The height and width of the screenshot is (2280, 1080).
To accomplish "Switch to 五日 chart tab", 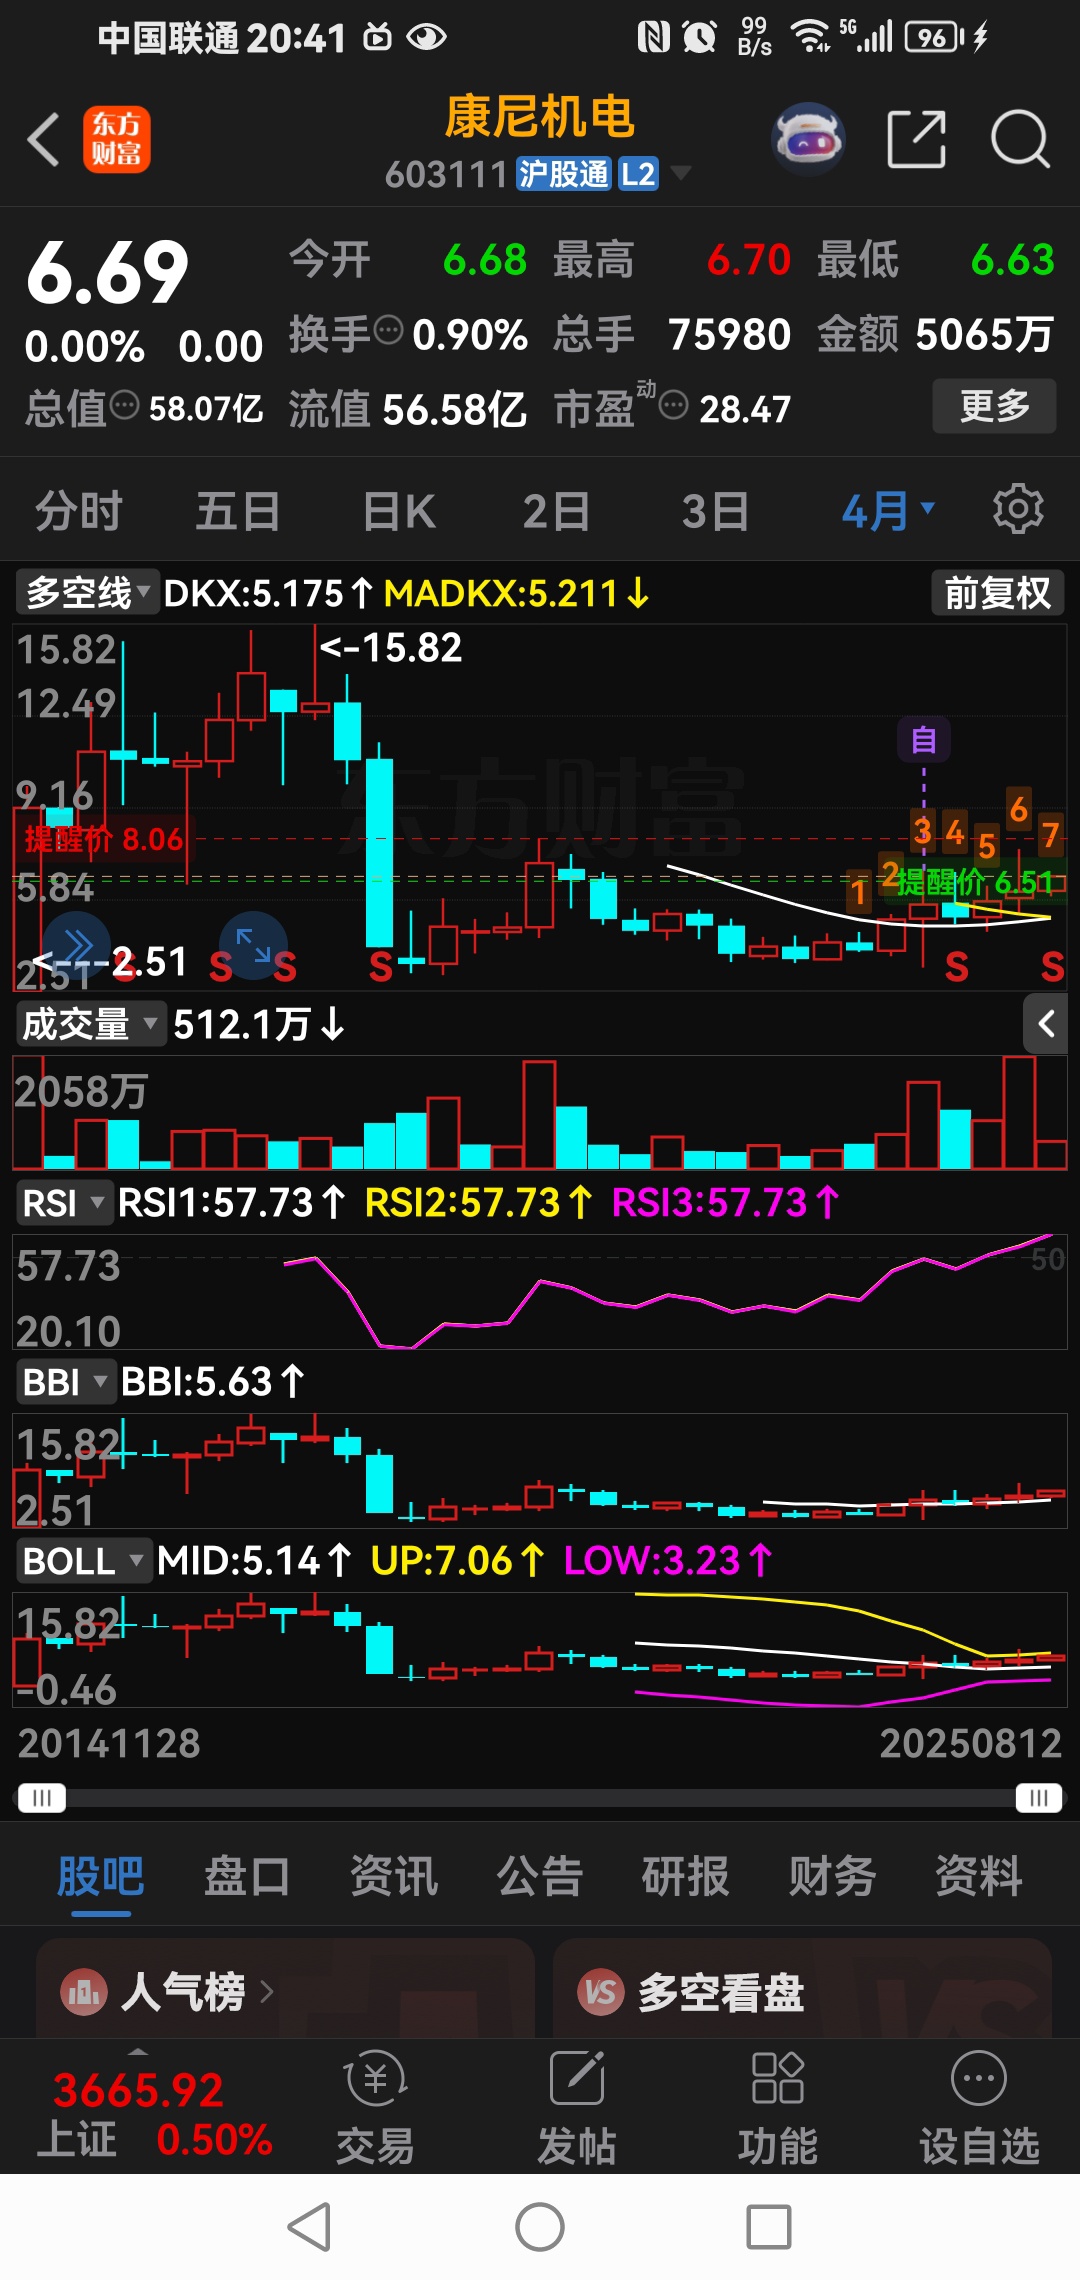I will pyautogui.click(x=237, y=510).
